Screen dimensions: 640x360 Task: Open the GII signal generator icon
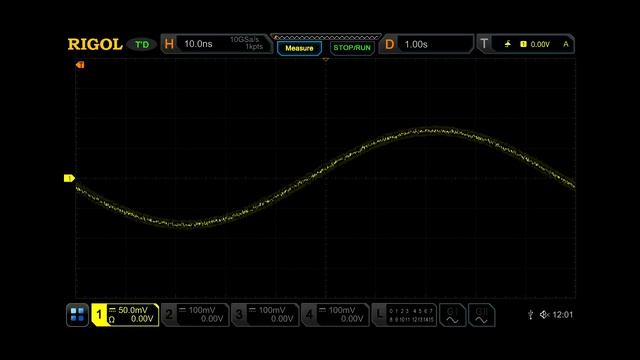(481, 315)
